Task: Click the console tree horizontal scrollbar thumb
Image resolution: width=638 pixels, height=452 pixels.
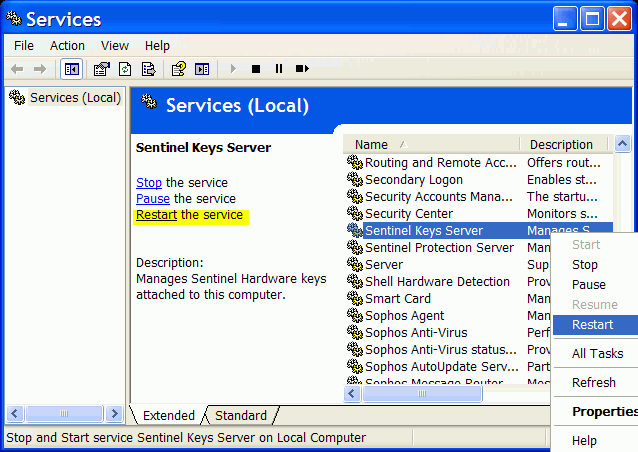Action: (64, 414)
